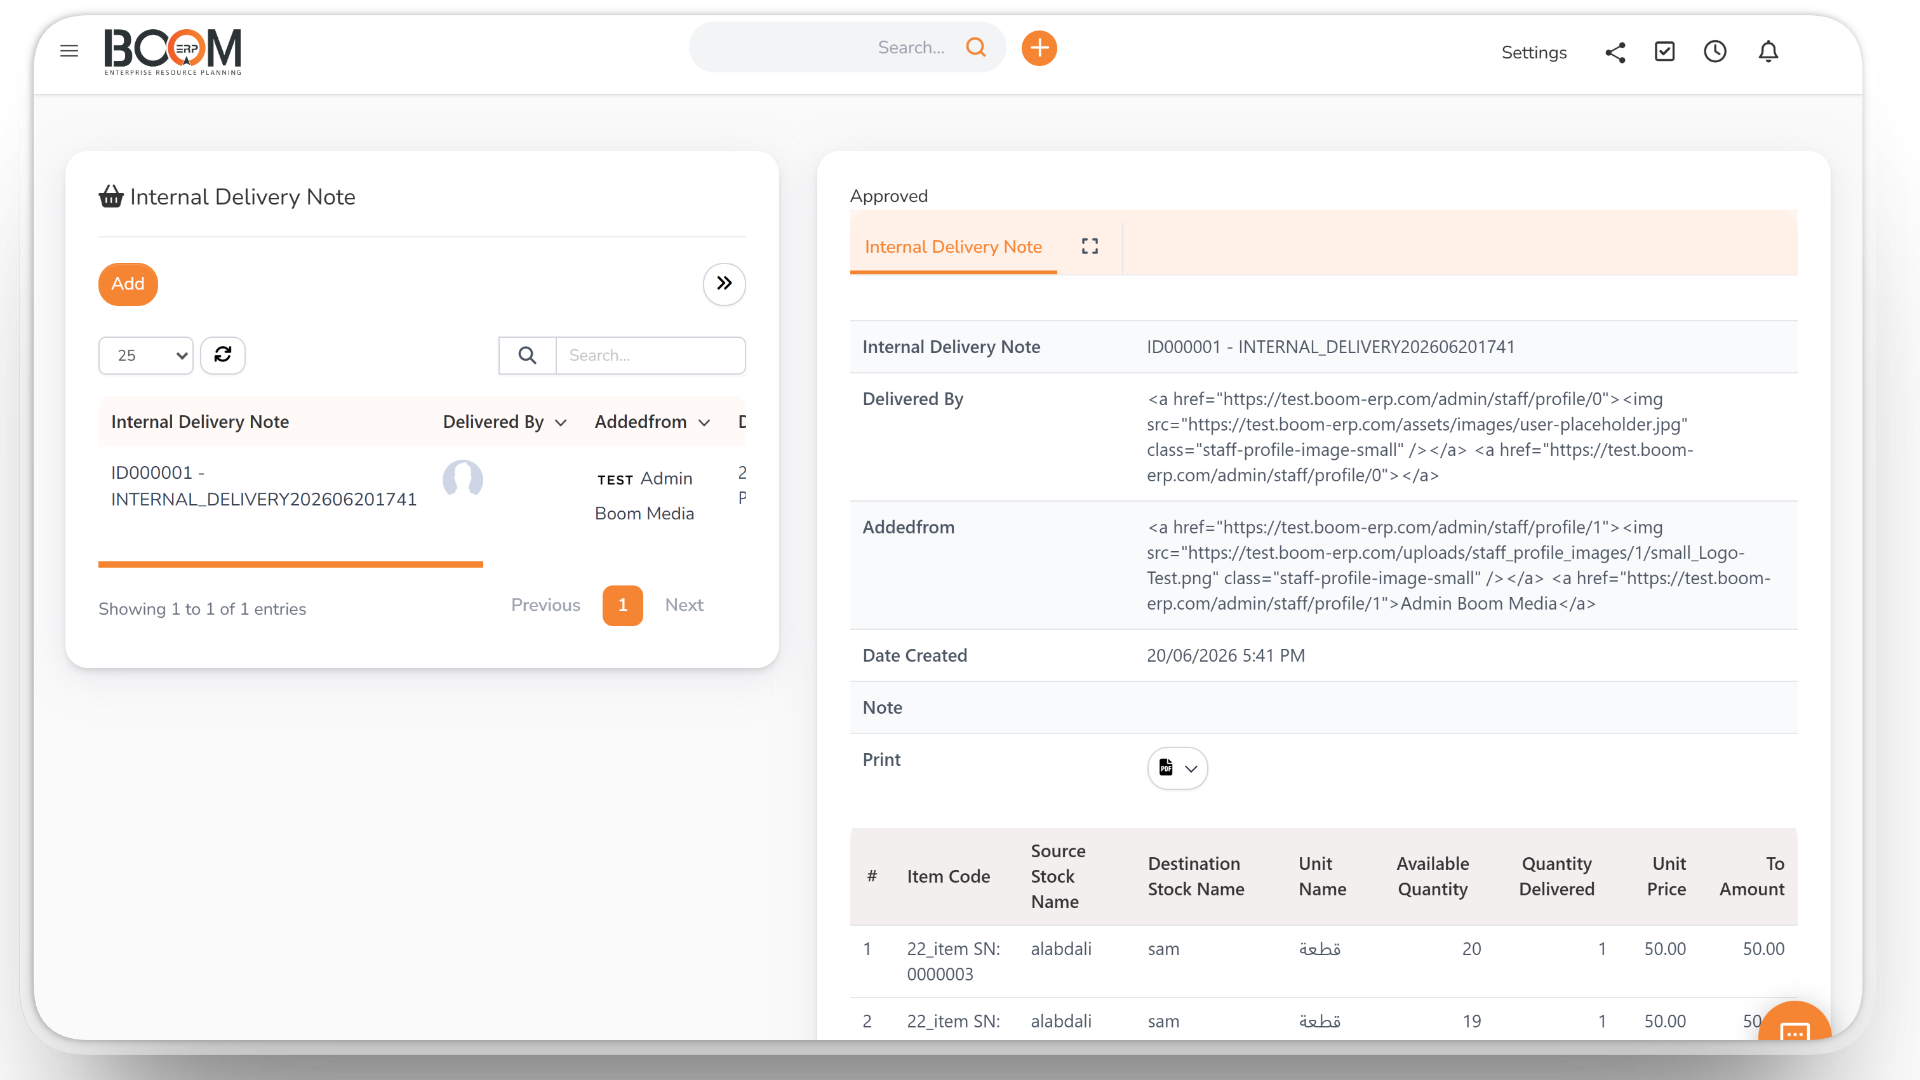1920x1080 pixels.
Task: Select page 1 in pagination
Action: coord(622,605)
